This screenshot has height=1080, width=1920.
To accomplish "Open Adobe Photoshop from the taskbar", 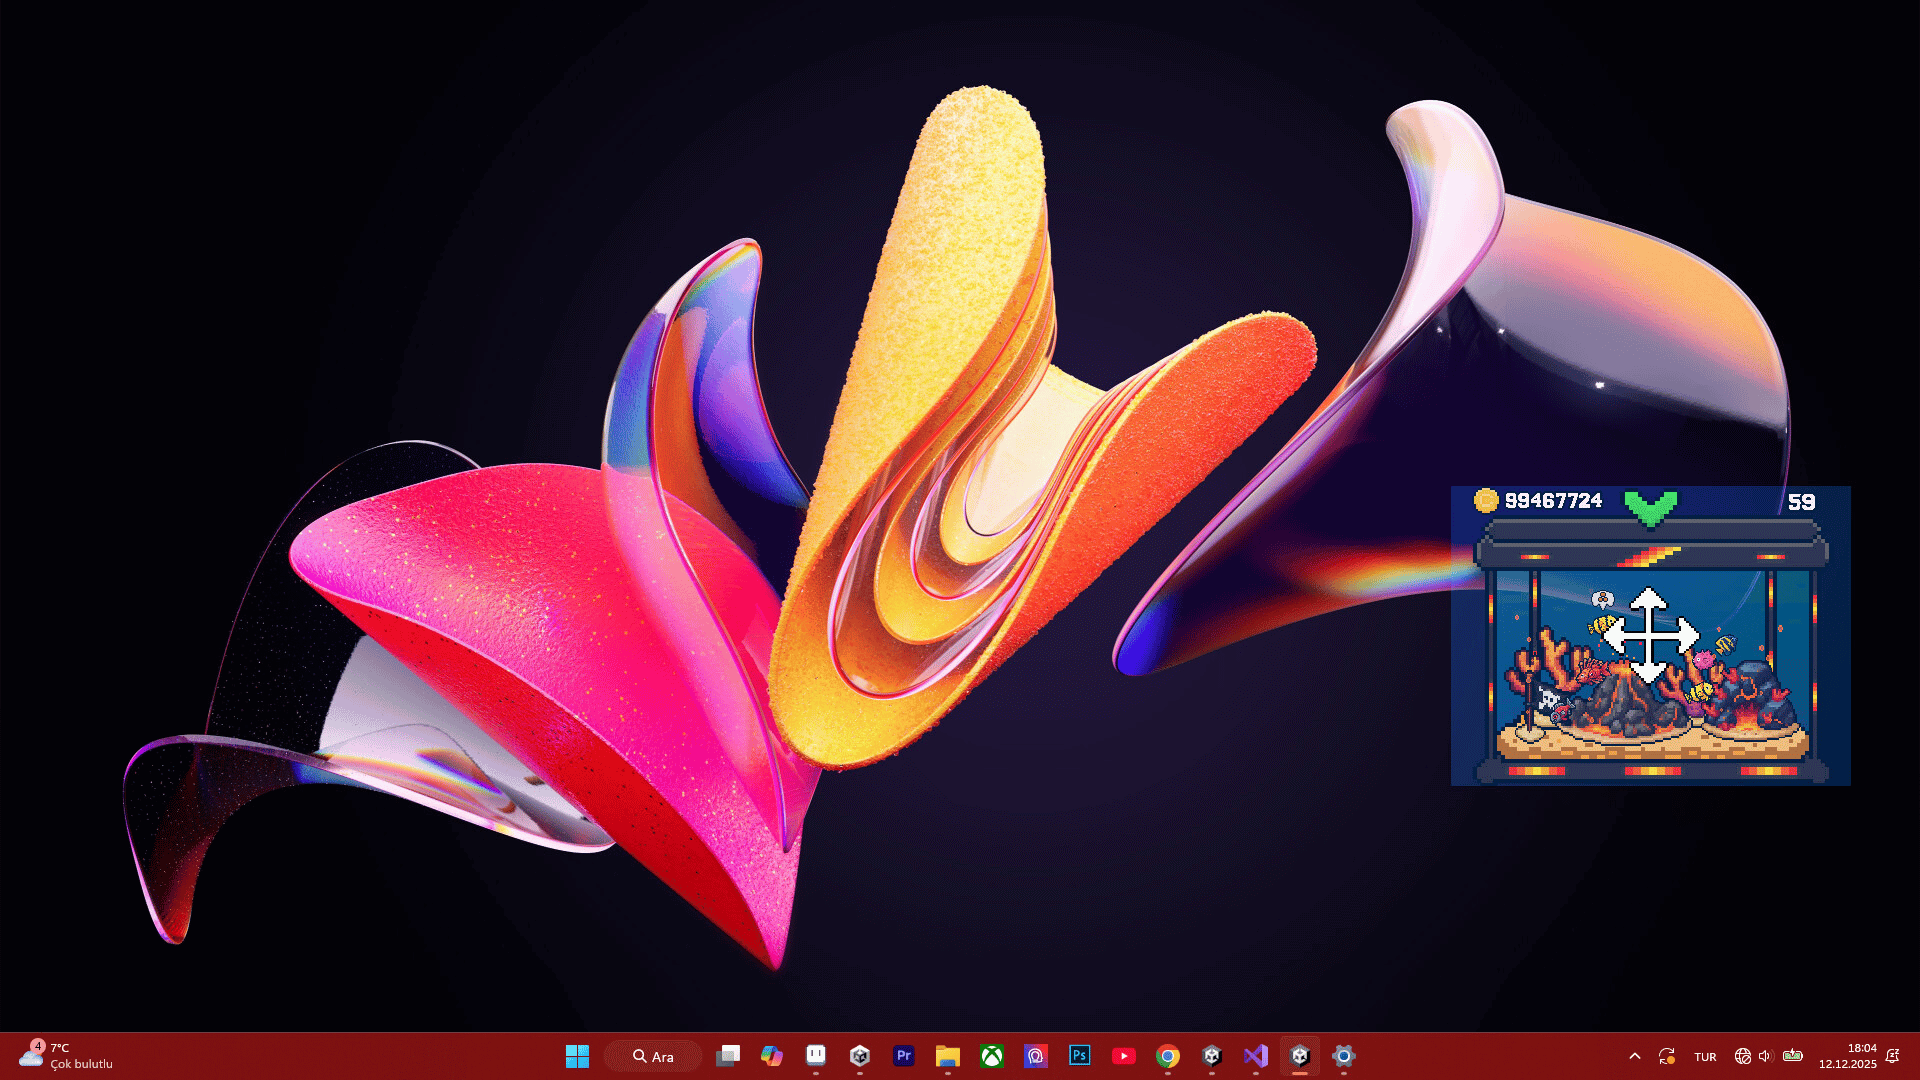I will click(1080, 1056).
